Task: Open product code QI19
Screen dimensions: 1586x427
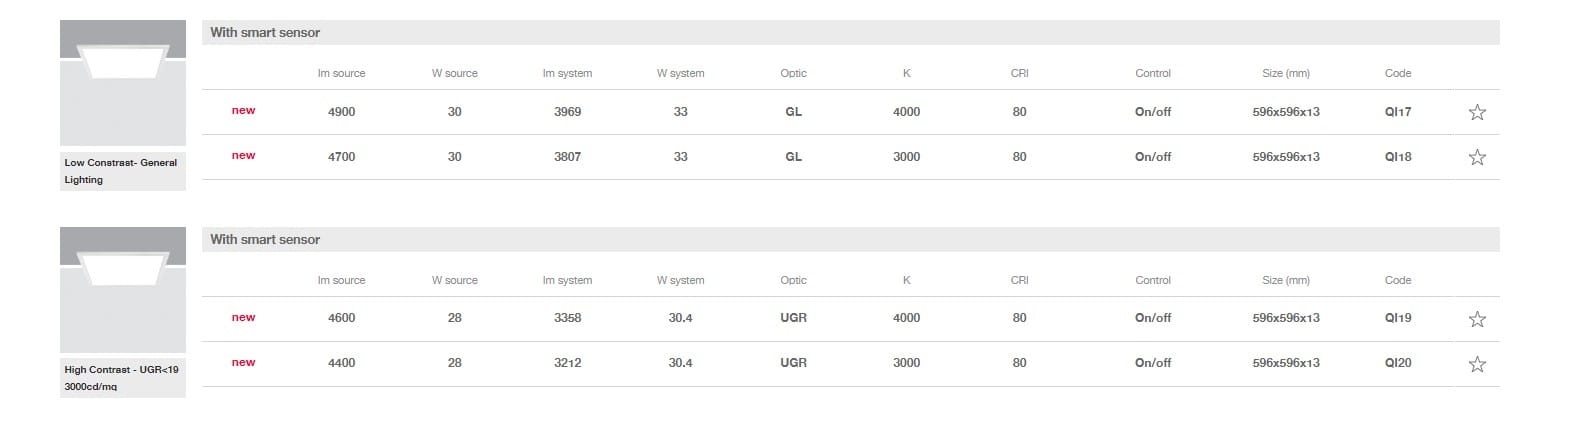Action: 1397,318
